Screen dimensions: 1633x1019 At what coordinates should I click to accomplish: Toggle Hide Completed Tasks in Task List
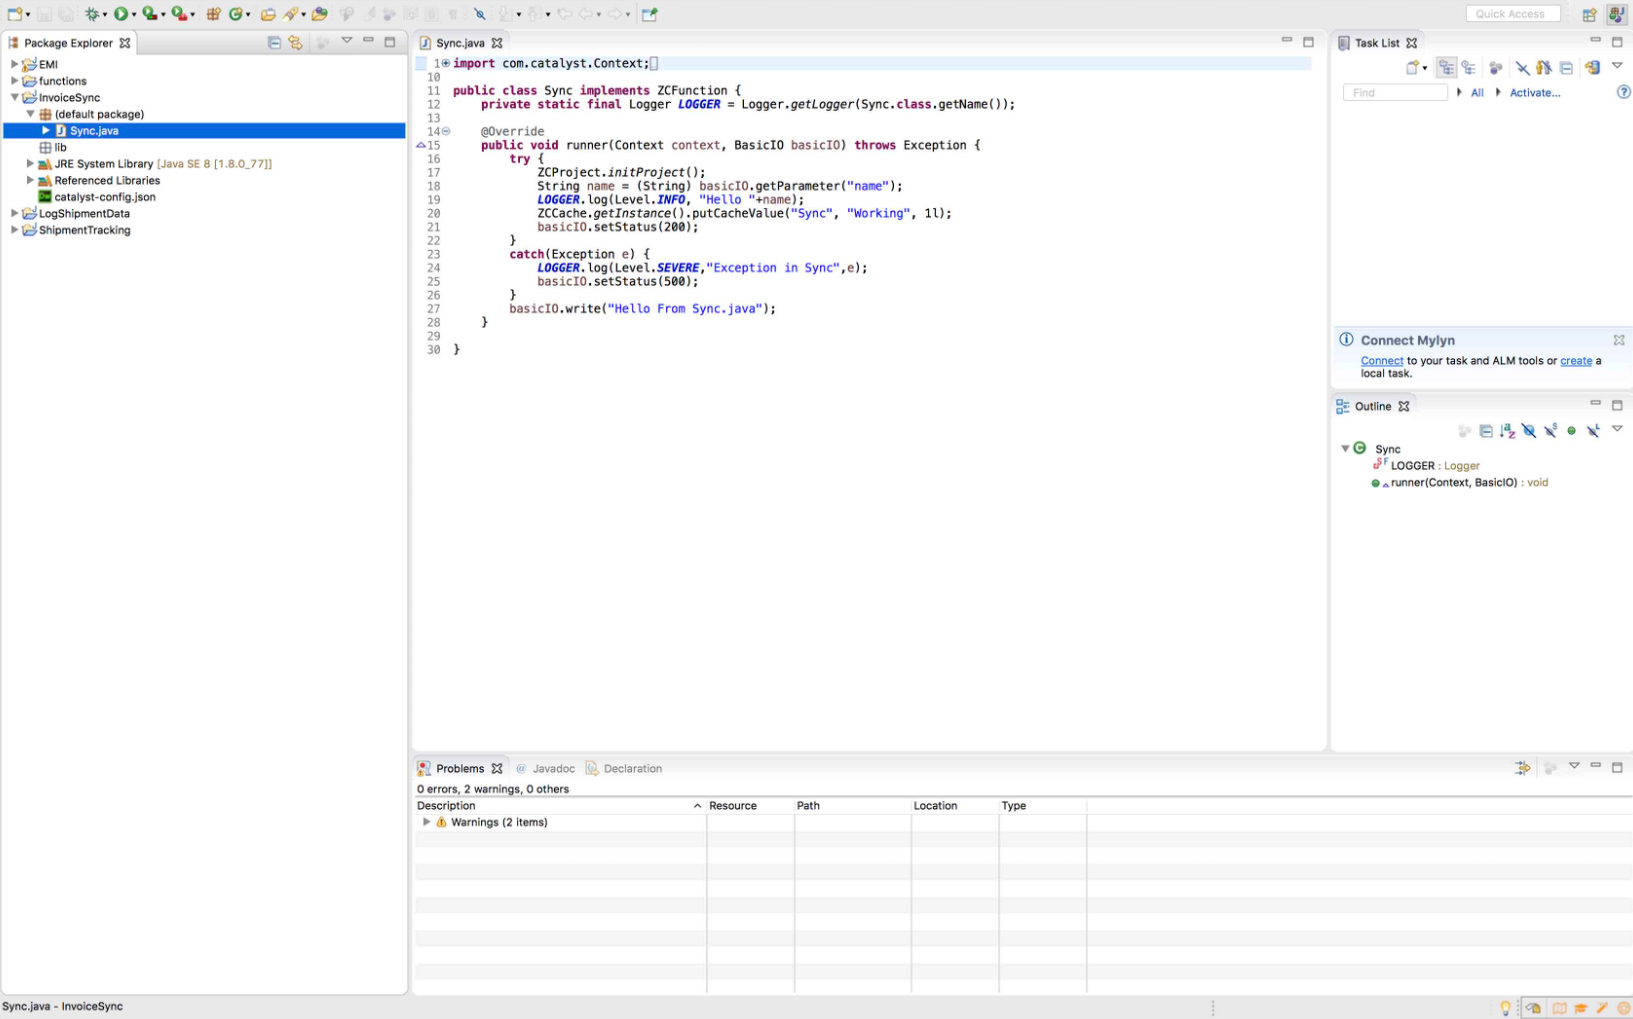click(x=1522, y=68)
